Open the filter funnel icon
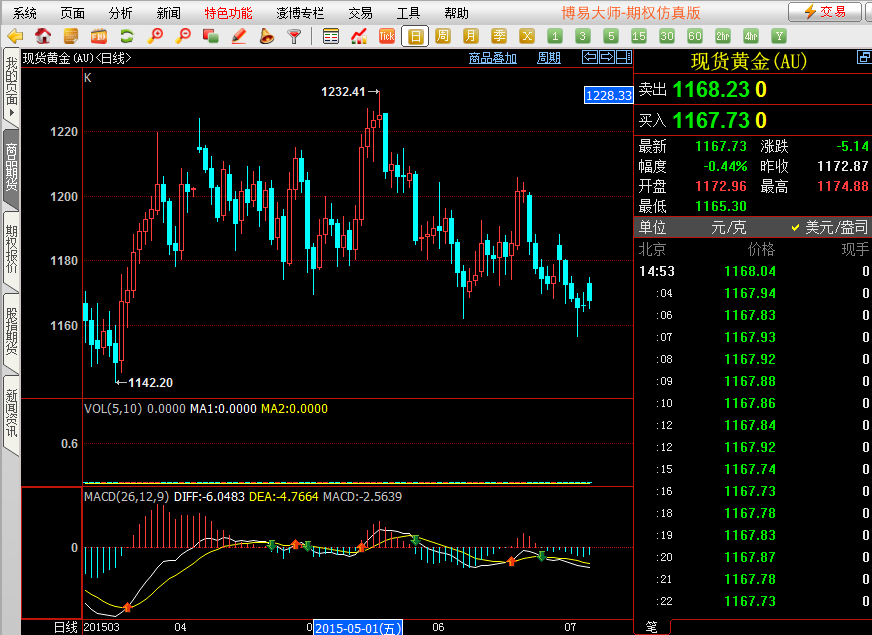 [x=294, y=36]
